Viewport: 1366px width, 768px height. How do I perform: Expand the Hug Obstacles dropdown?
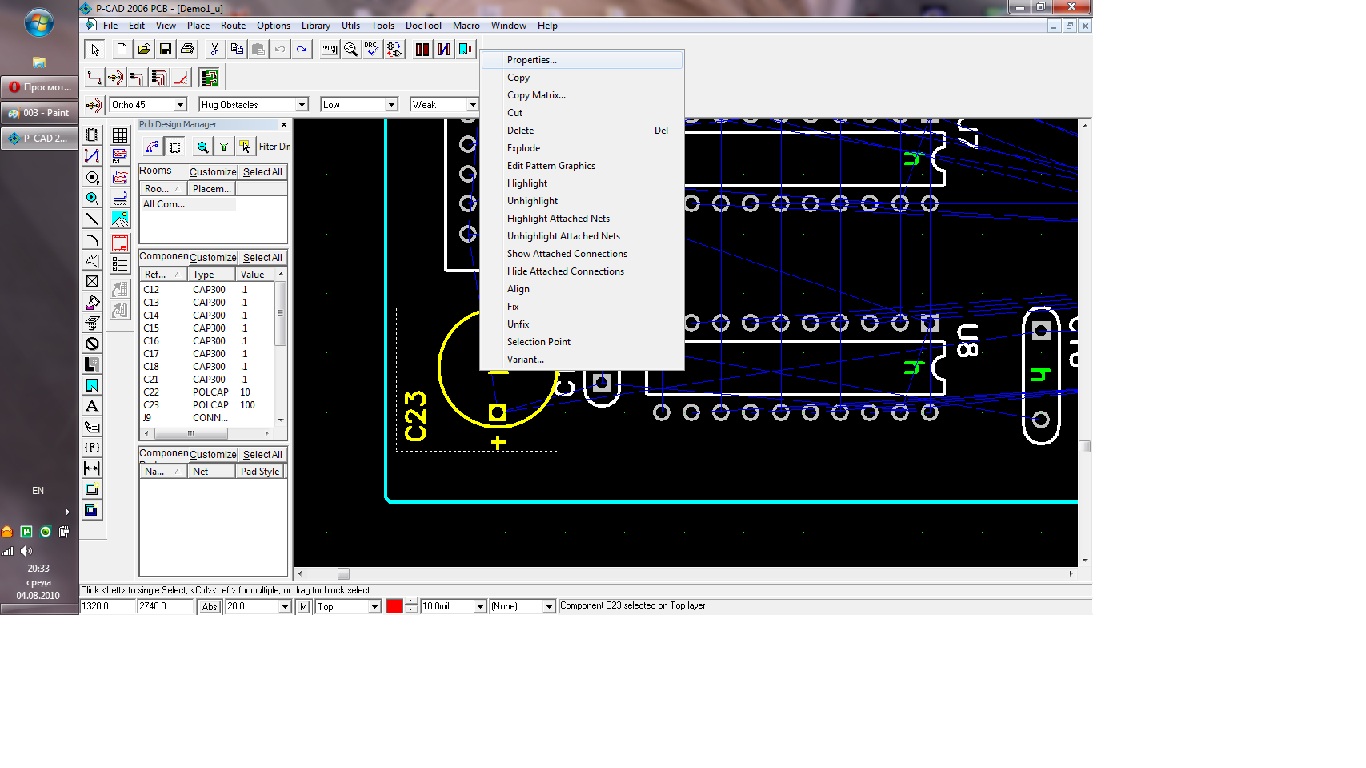click(301, 105)
